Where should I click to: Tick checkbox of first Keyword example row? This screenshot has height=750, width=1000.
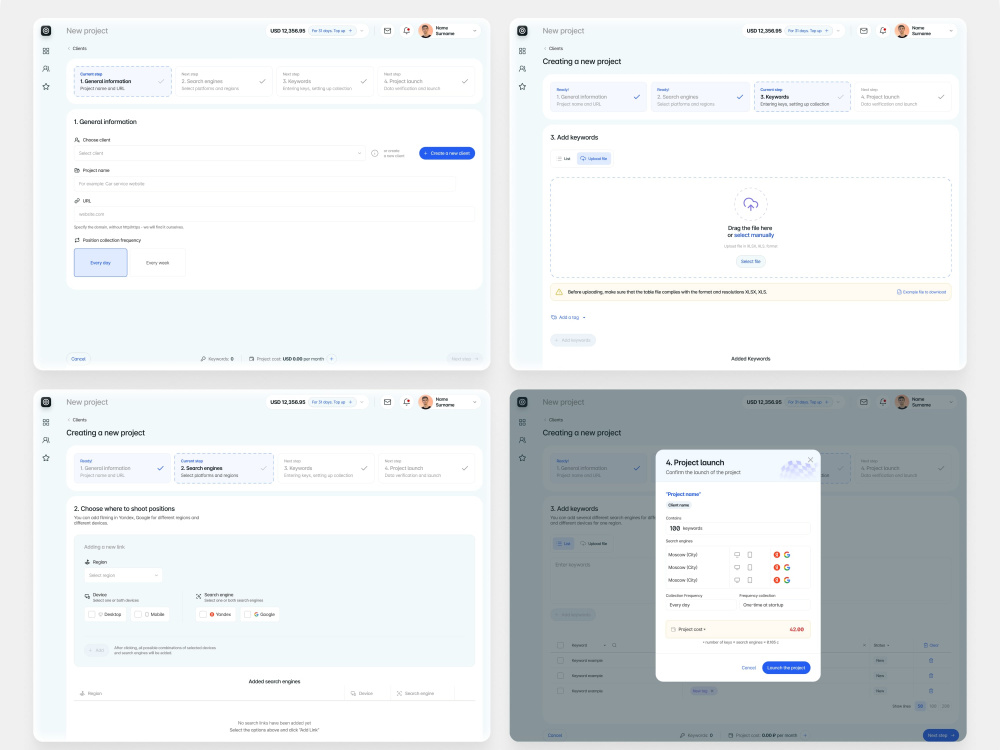pos(561,661)
